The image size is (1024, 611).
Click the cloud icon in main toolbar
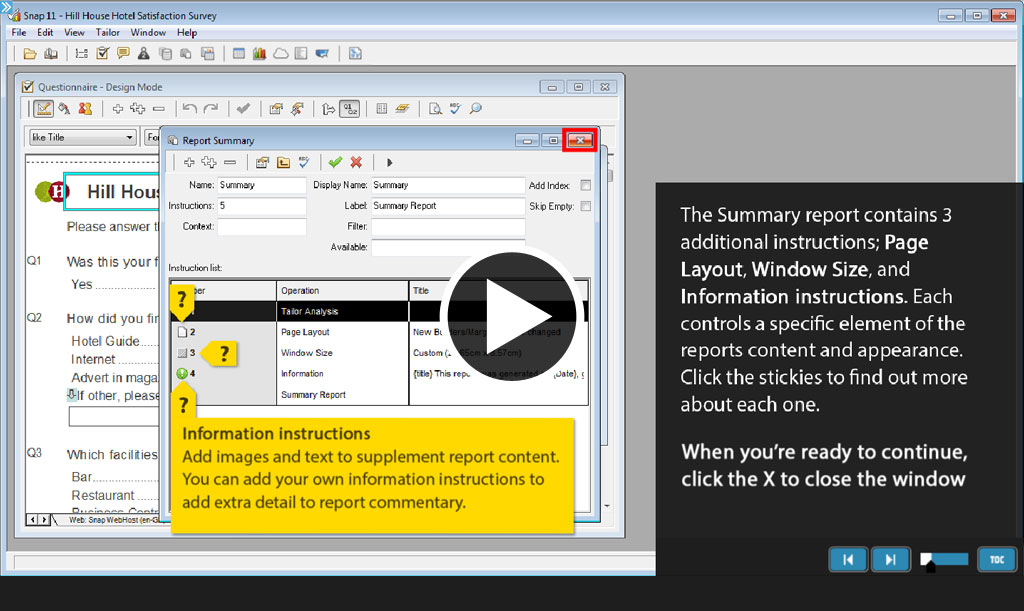[x=281, y=54]
